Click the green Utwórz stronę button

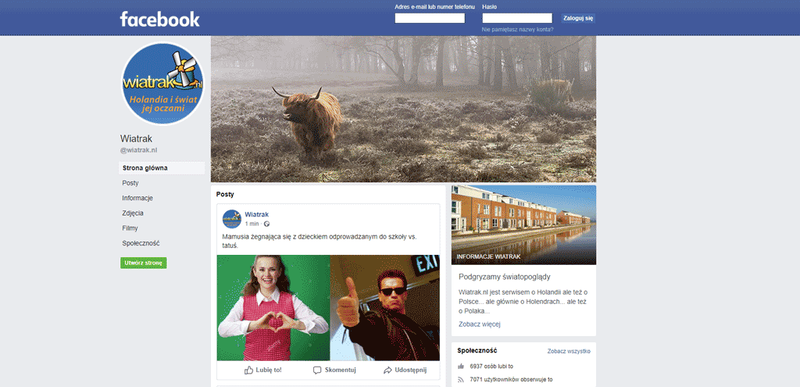coord(143,263)
